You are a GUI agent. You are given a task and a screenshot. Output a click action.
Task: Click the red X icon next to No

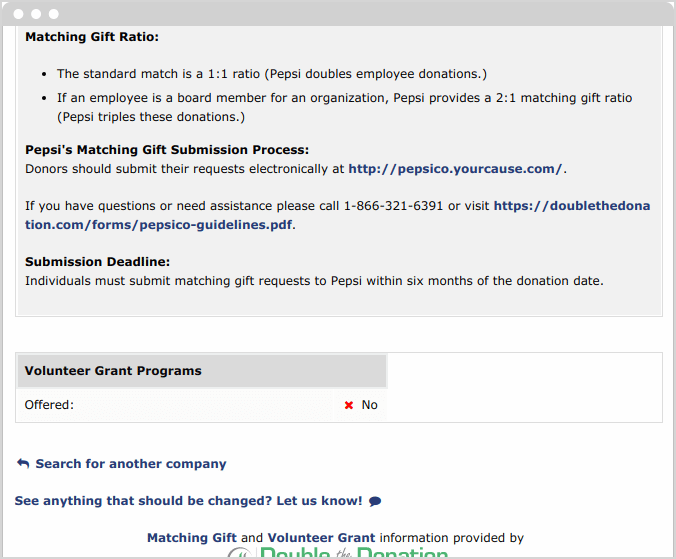[349, 405]
